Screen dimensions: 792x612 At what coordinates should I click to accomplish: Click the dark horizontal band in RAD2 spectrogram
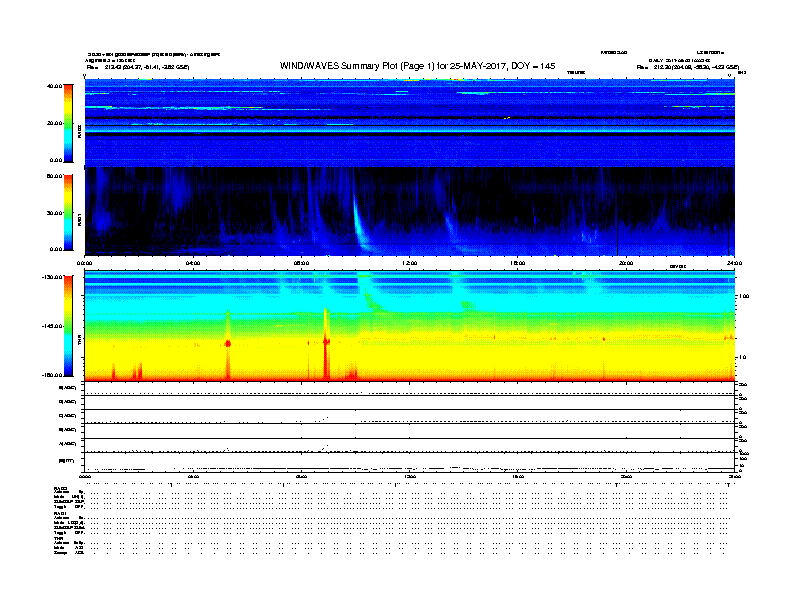[400, 119]
